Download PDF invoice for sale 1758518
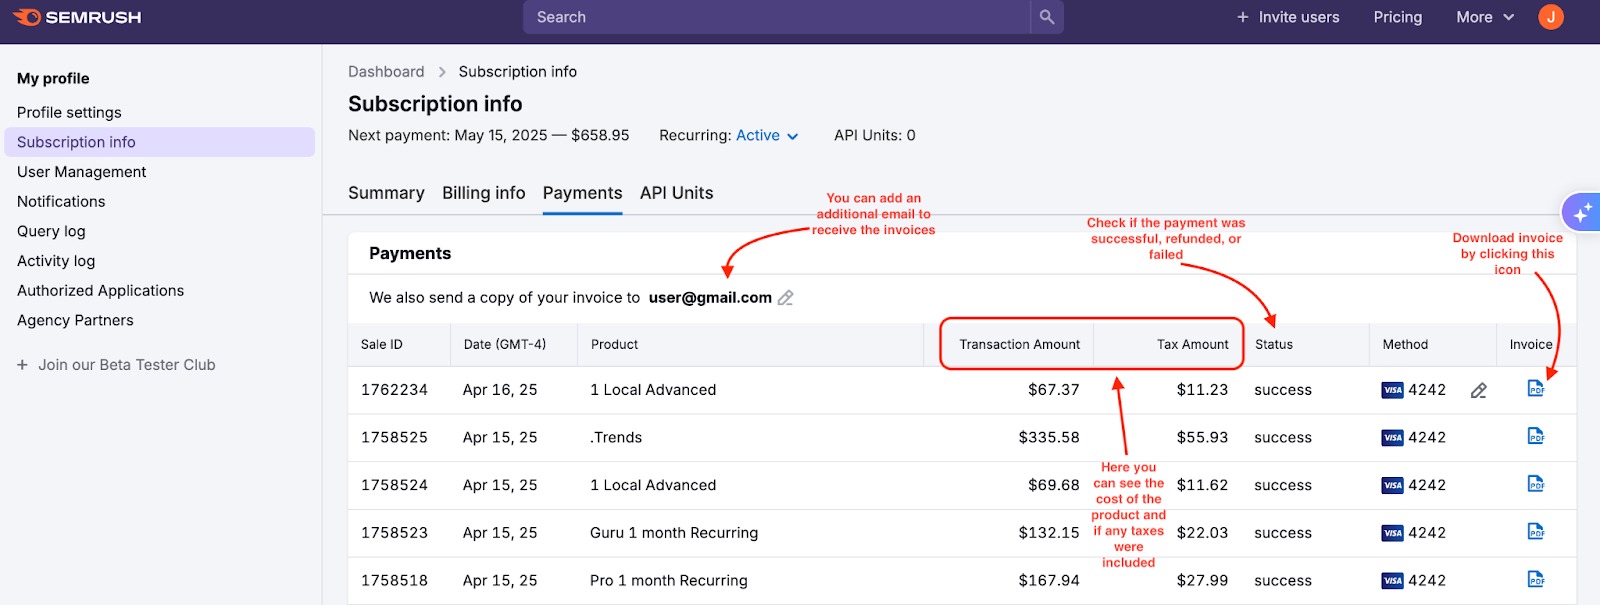Screen dimensions: 1600x605 click(x=1535, y=579)
